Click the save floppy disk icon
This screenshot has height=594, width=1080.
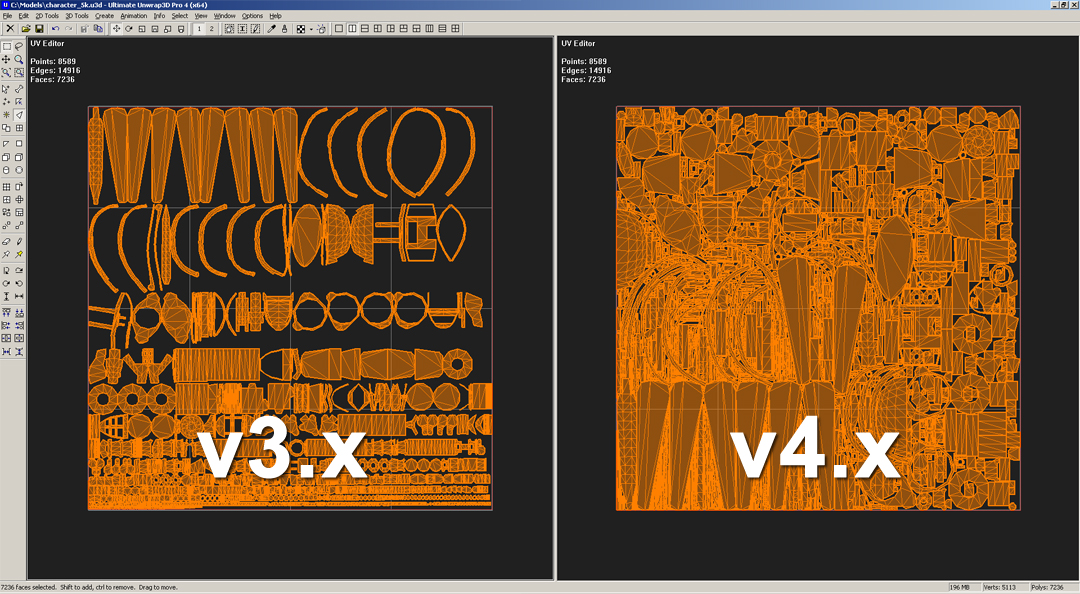coord(39,29)
